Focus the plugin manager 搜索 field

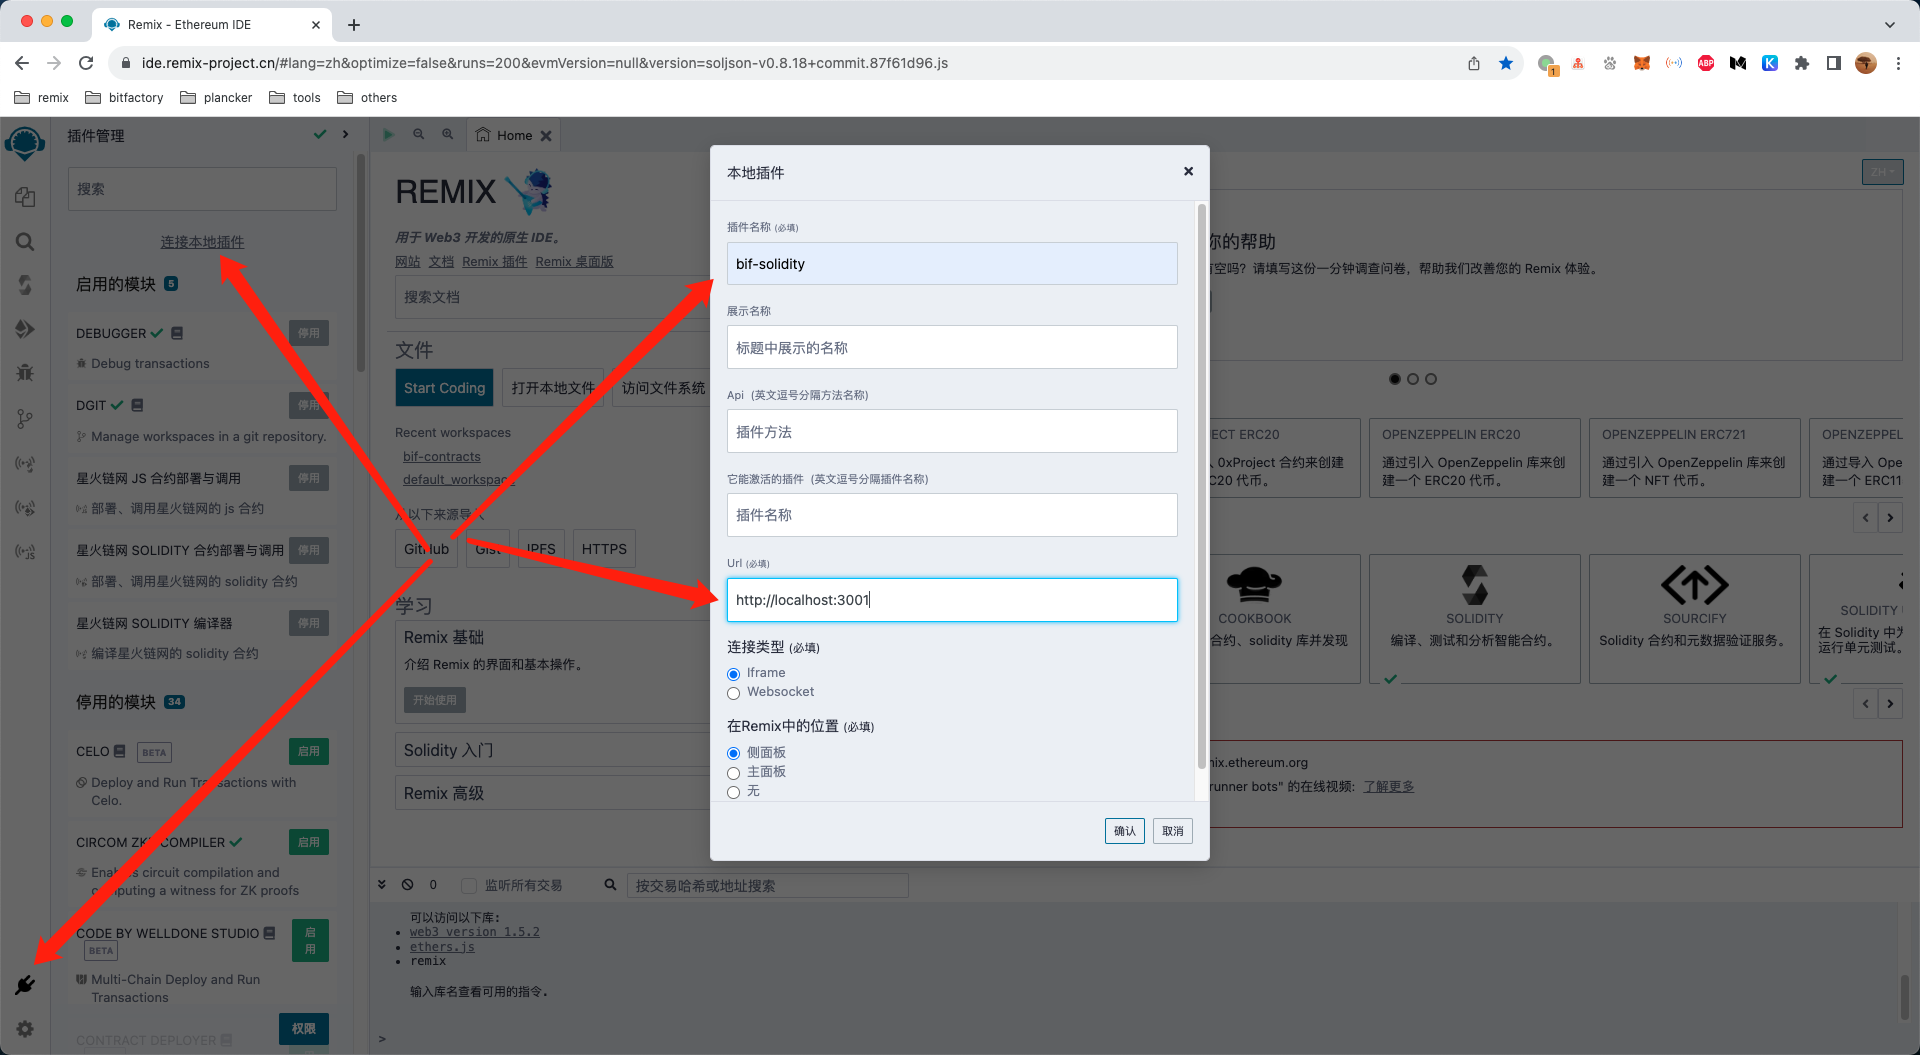click(202, 189)
